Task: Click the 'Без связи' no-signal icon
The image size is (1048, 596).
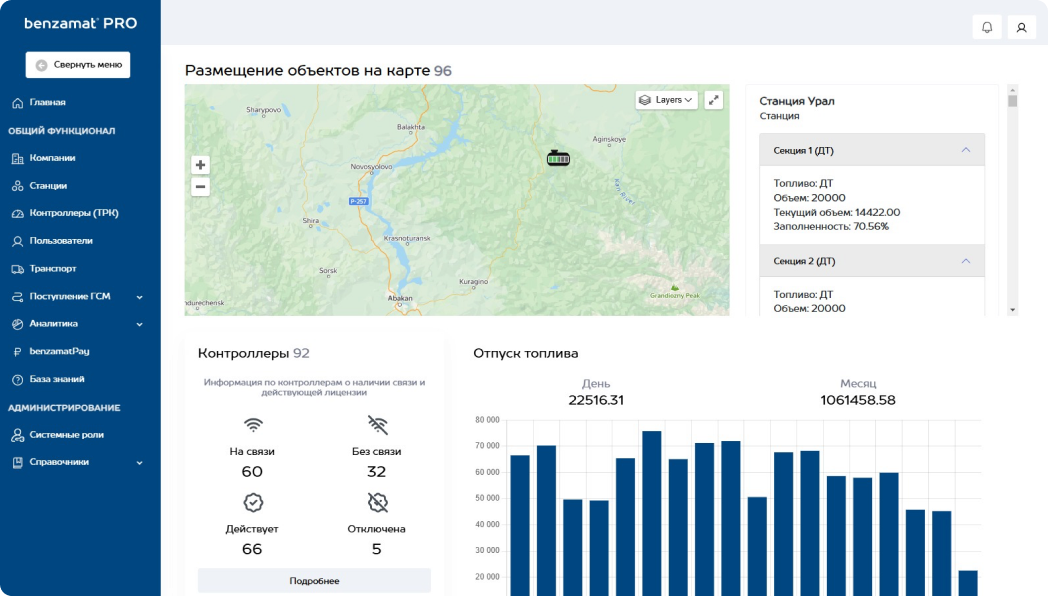Action: click(377, 424)
